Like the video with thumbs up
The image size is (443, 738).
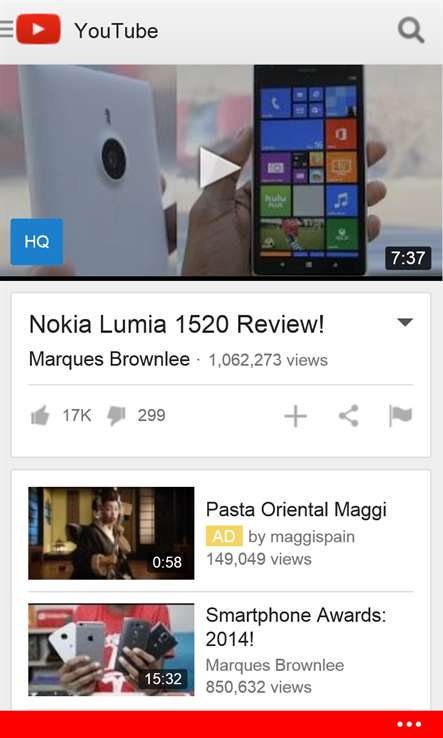[x=40, y=416]
